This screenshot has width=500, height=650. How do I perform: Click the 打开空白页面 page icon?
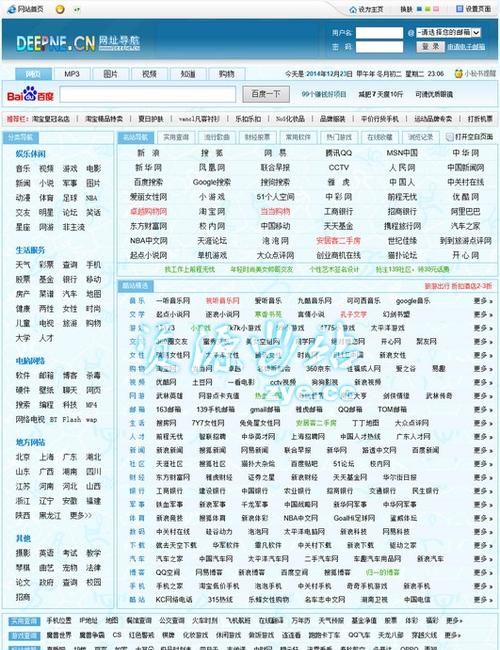[449, 137]
